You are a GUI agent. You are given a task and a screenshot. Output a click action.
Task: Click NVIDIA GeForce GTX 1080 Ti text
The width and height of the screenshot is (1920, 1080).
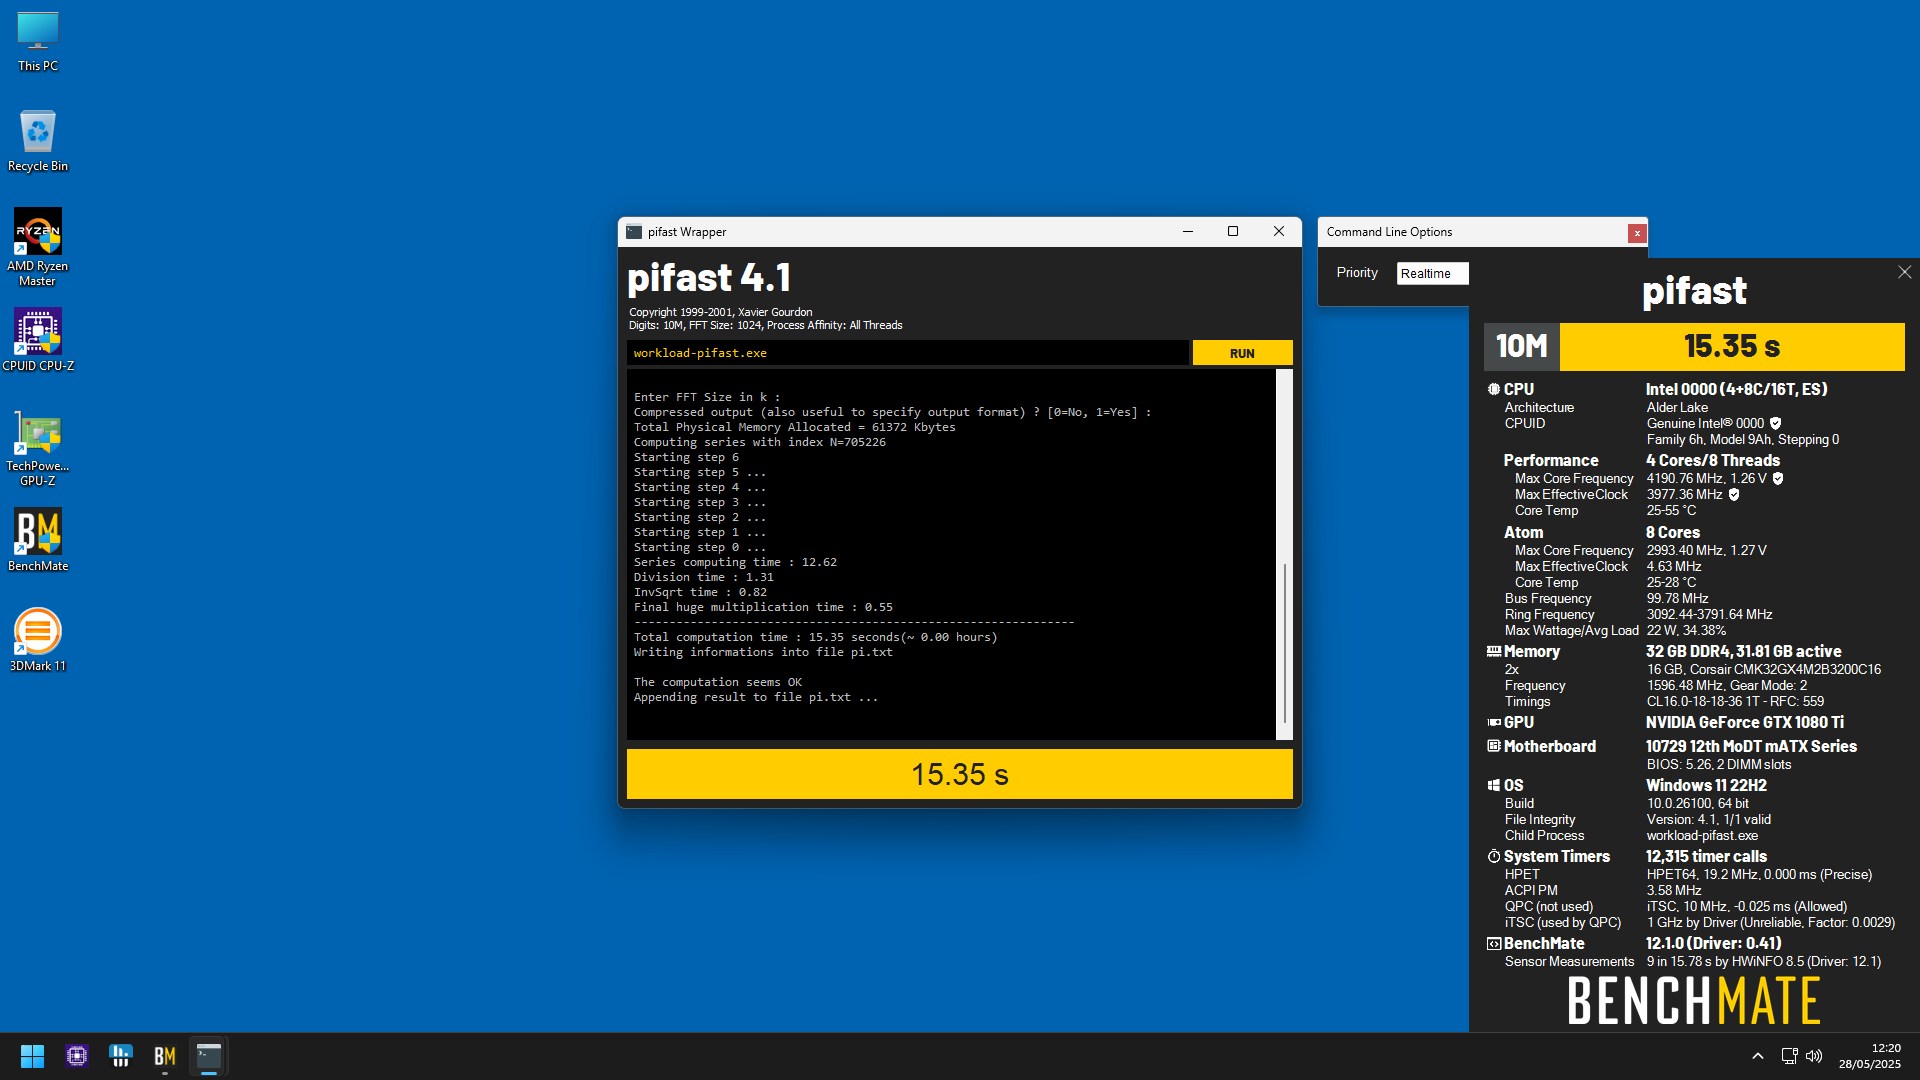click(x=1745, y=722)
